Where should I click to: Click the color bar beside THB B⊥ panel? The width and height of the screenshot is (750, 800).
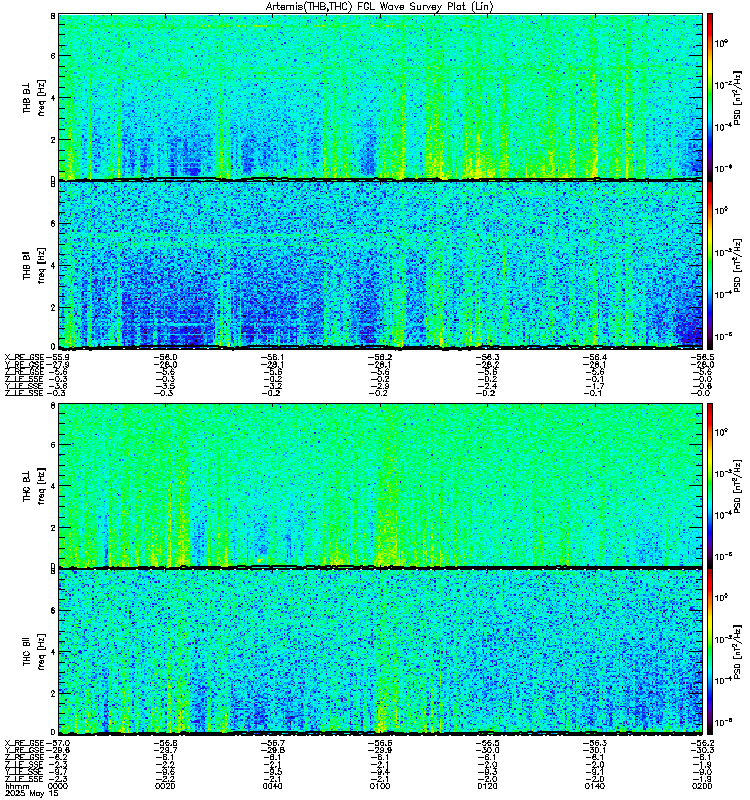(x=710, y=97)
